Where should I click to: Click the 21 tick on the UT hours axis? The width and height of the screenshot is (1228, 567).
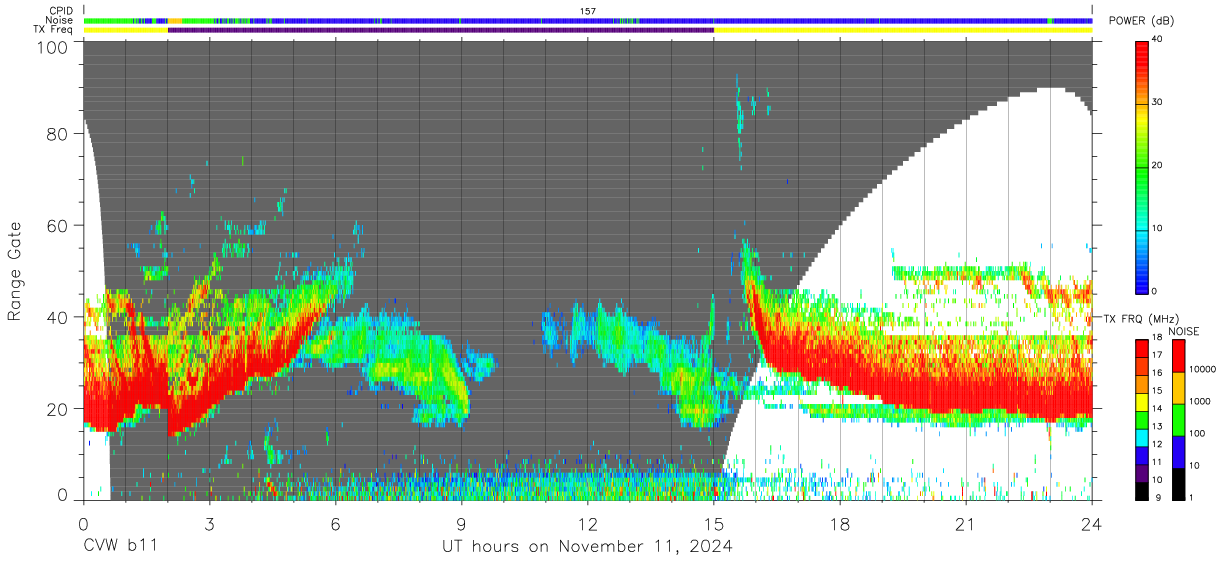[x=966, y=524]
